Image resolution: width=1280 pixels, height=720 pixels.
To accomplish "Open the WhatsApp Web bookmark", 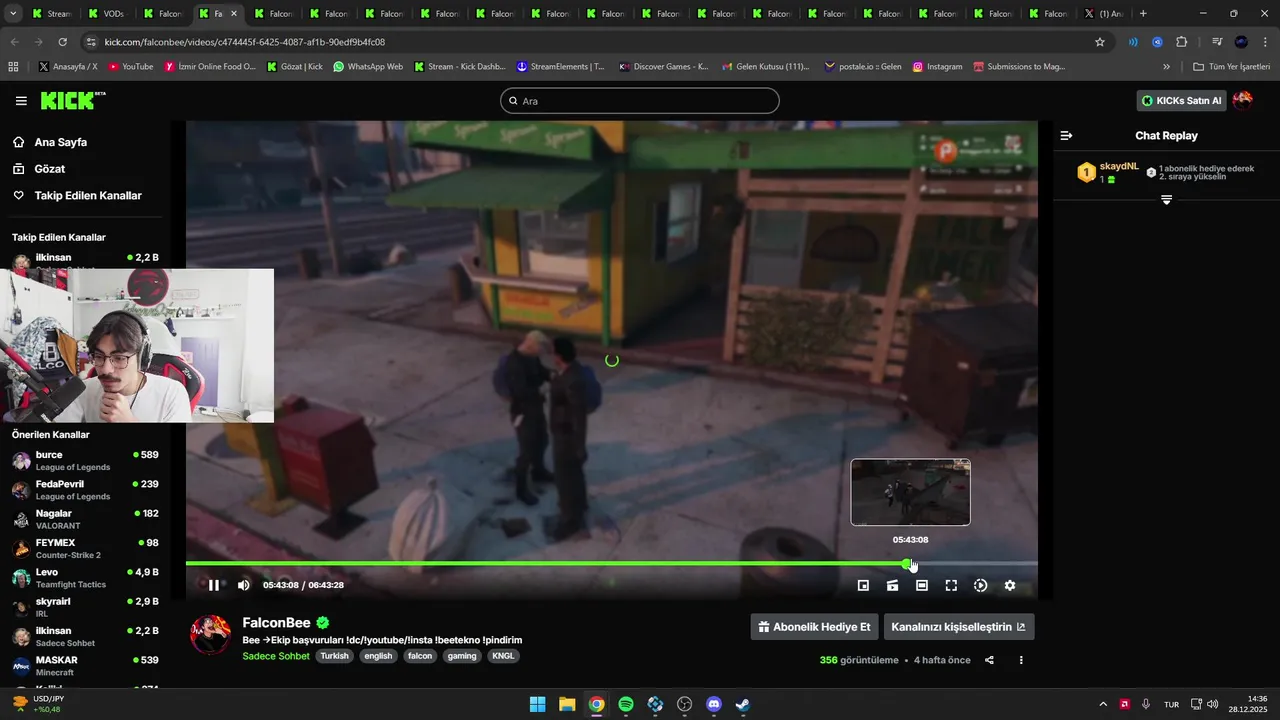I will pos(368,67).
